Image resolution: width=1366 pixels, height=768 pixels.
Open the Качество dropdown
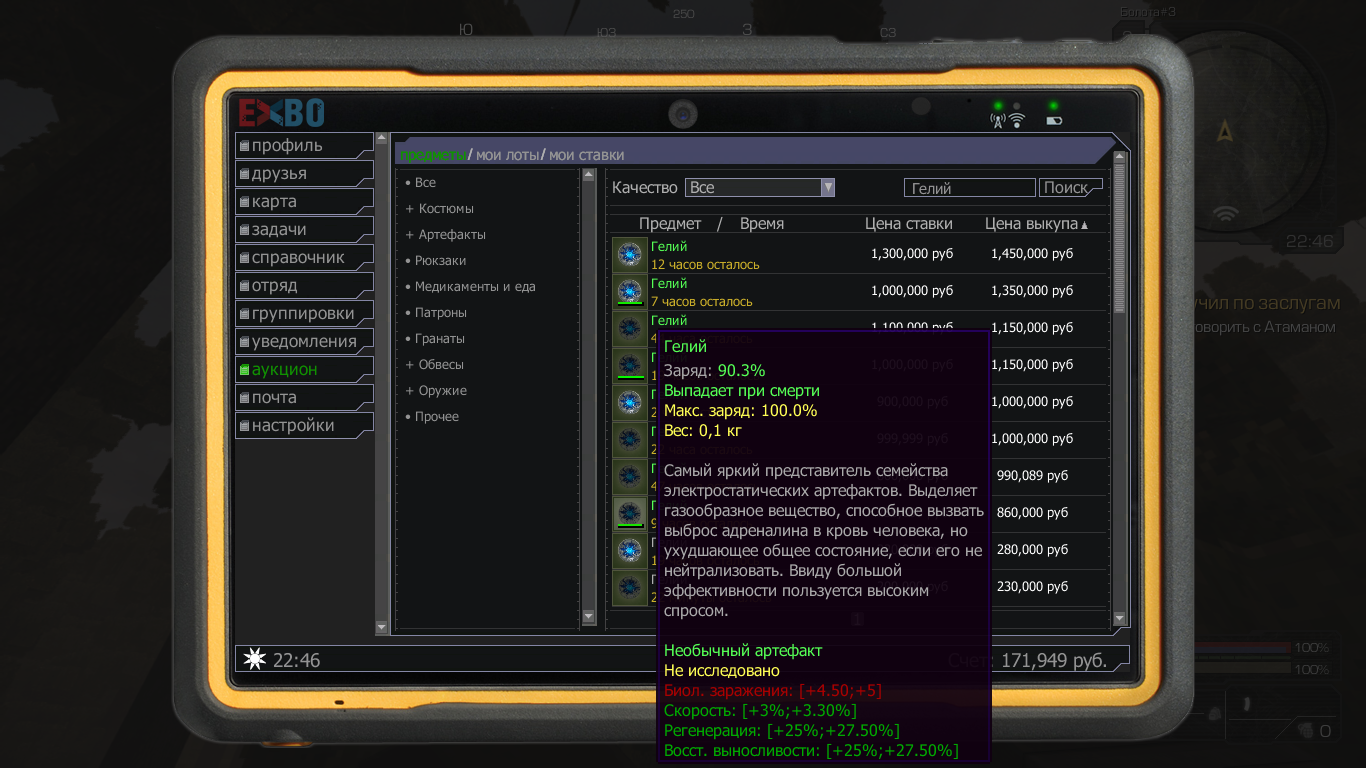pos(760,187)
